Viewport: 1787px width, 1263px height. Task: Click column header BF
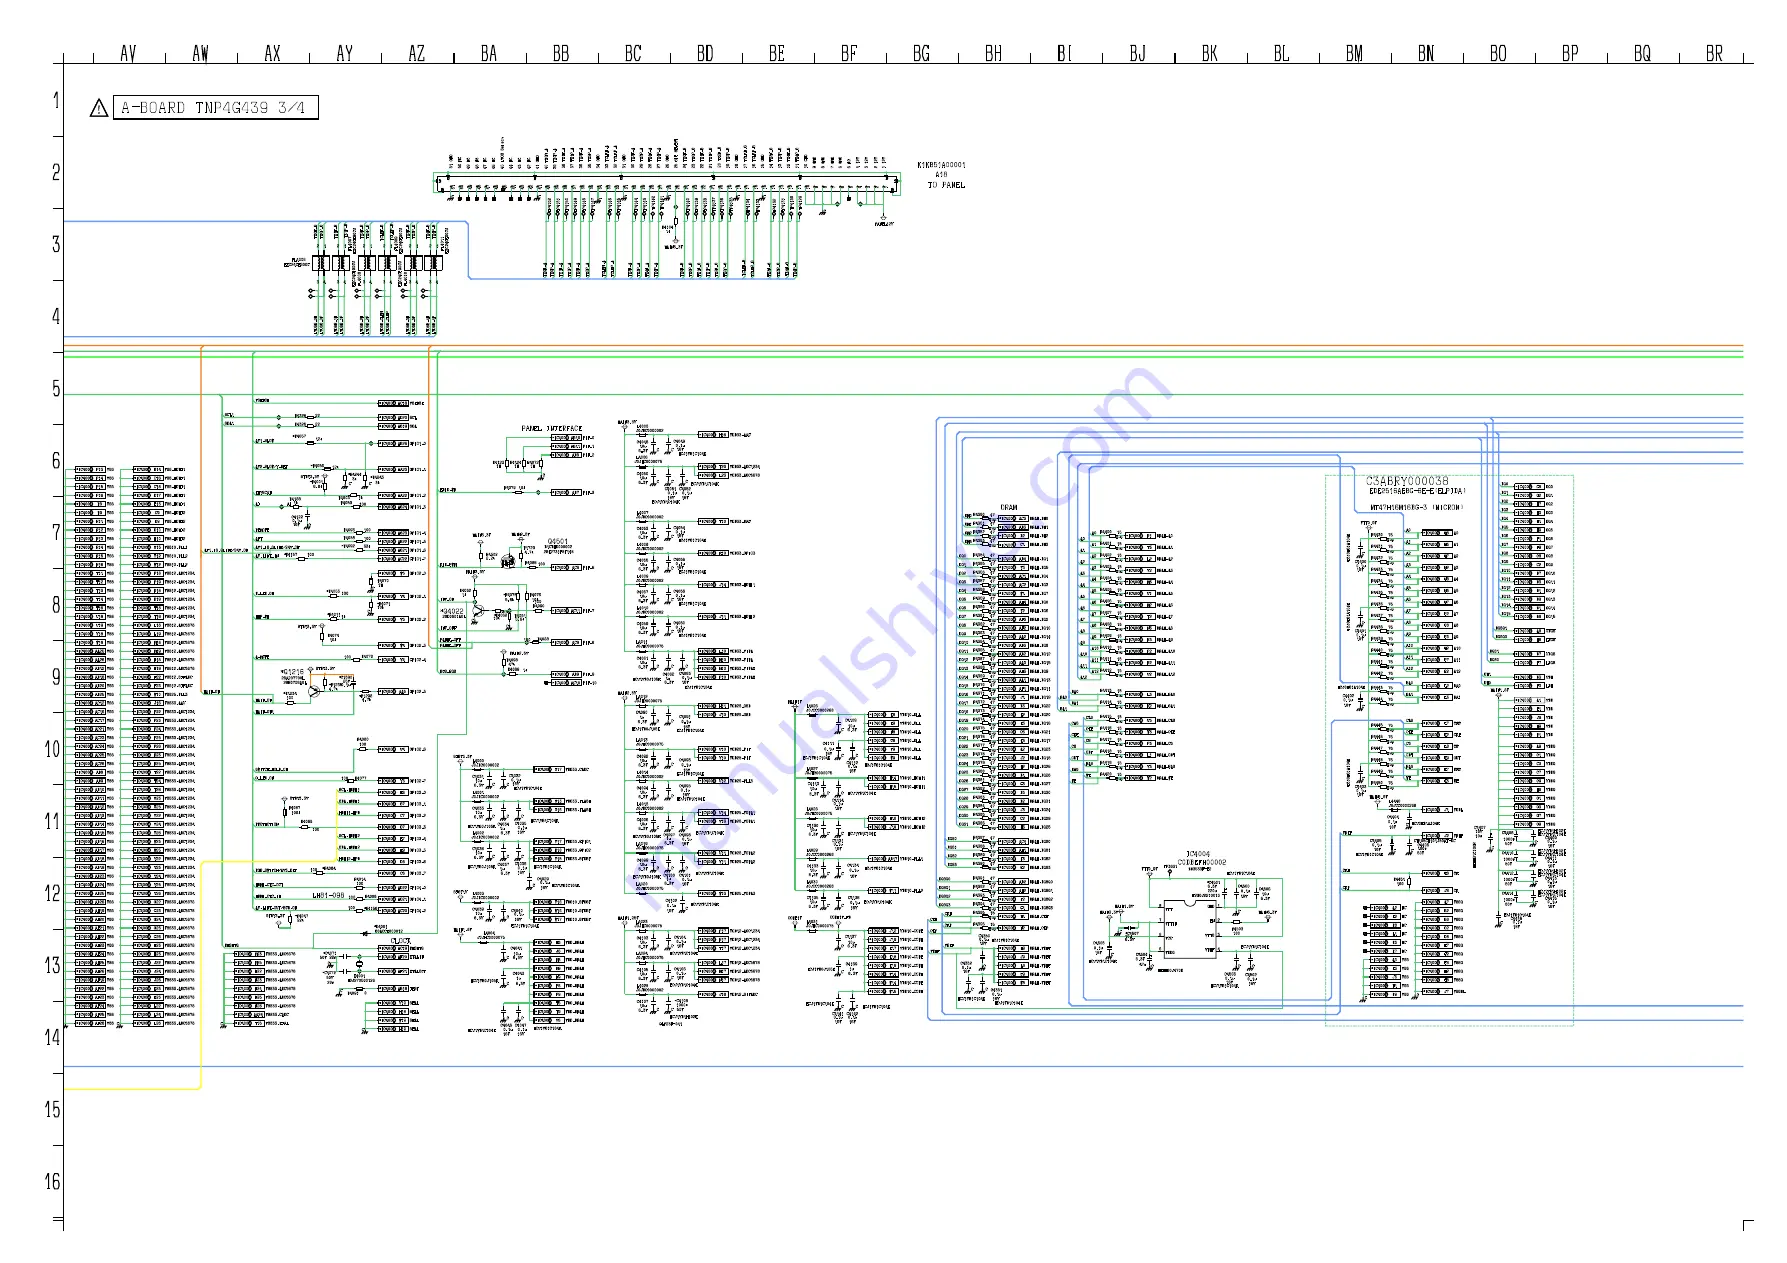tap(849, 54)
